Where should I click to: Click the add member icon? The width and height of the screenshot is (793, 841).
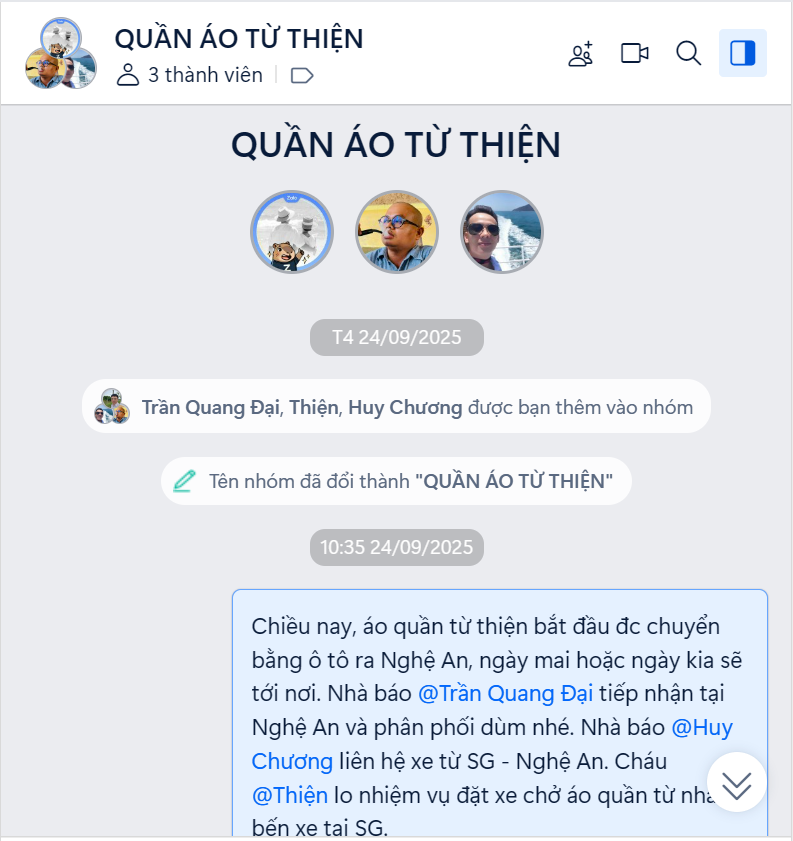[581, 54]
